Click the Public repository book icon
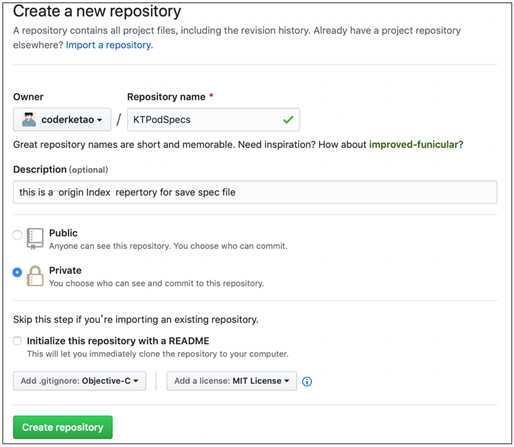 pyautogui.click(x=35, y=238)
